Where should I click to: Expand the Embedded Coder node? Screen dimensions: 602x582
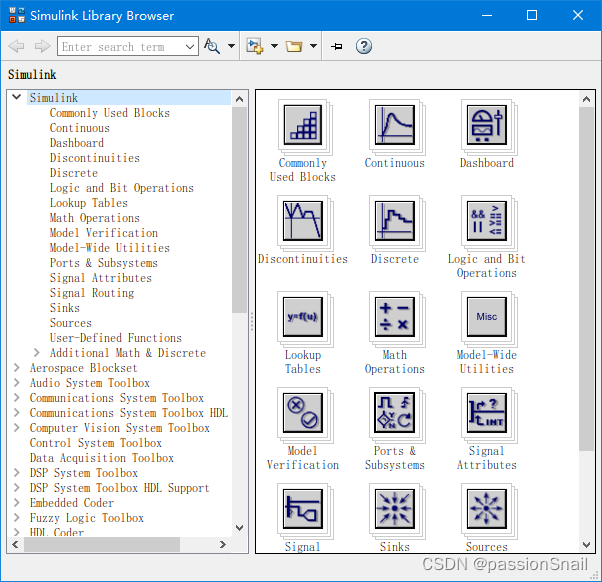(x=17, y=503)
